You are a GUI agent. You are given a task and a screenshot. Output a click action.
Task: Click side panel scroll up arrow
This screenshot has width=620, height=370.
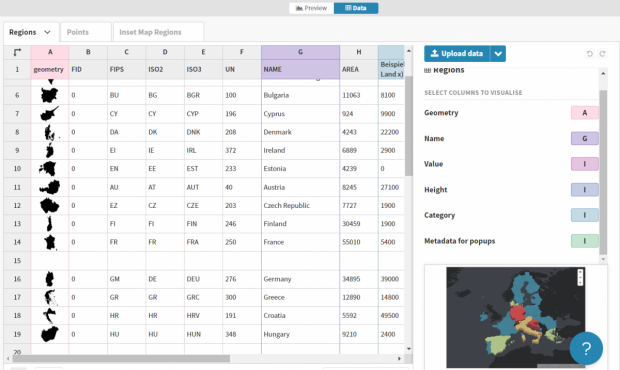click(603, 74)
